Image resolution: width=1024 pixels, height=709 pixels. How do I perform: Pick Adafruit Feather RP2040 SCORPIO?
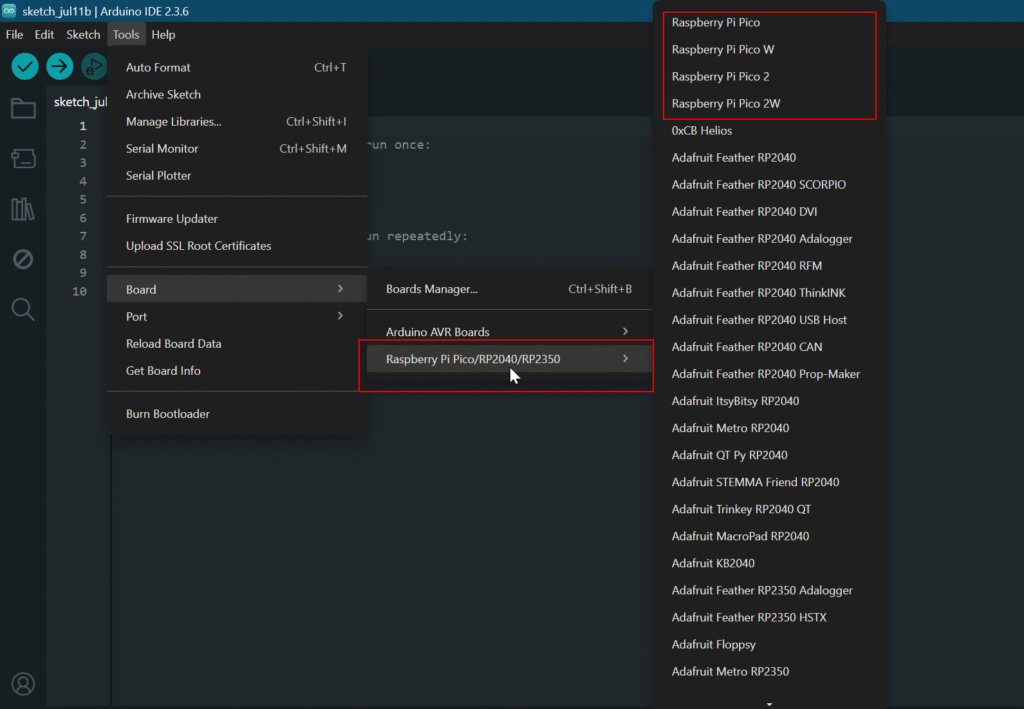coord(769,185)
